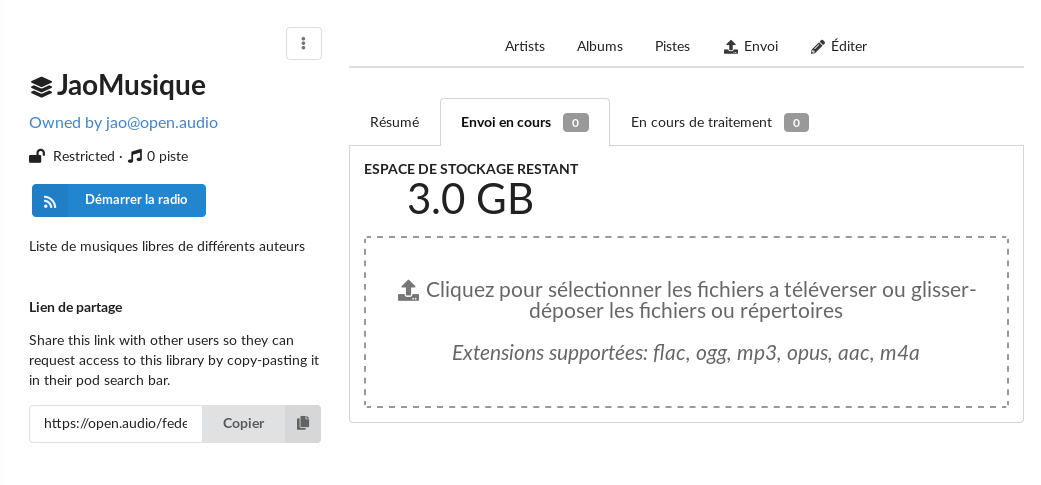
Task: Click the stacked layers library icon
Action: 41,87
